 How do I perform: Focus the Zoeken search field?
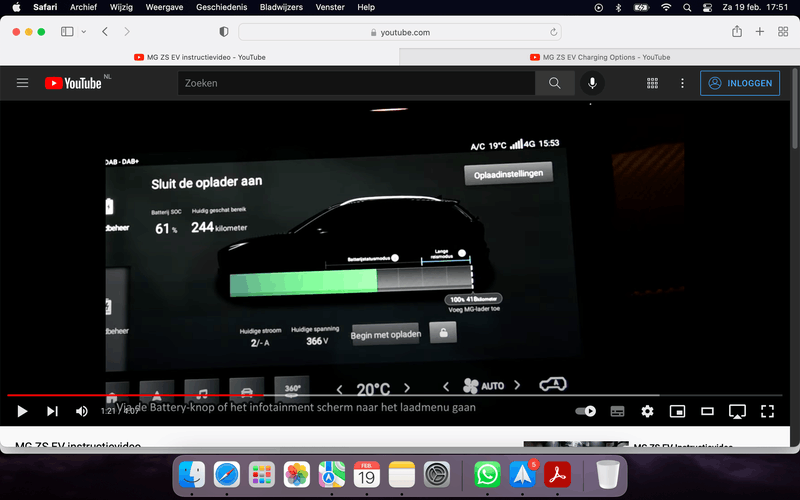click(x=356, y=83)
